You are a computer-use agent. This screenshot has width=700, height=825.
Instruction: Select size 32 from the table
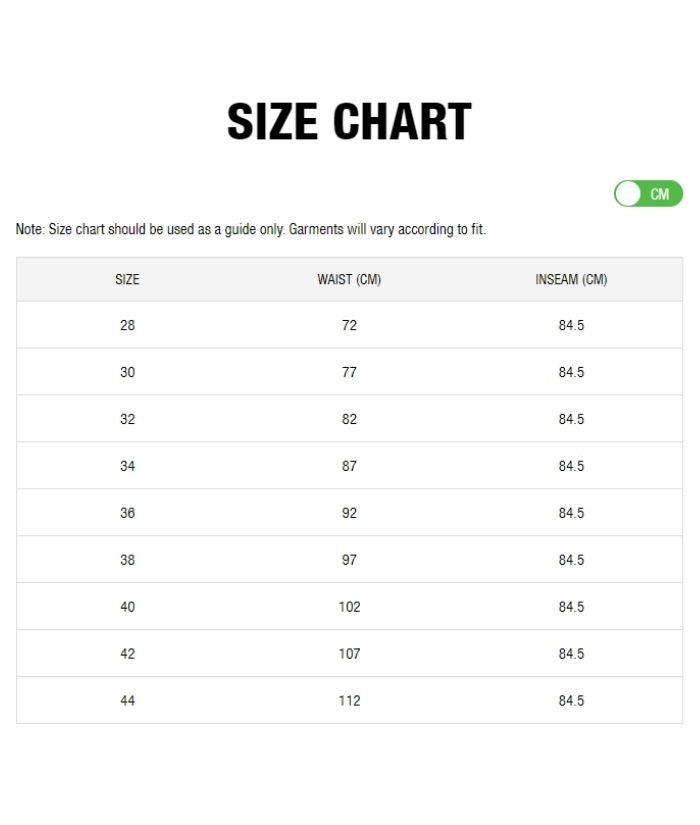[127, 419]
